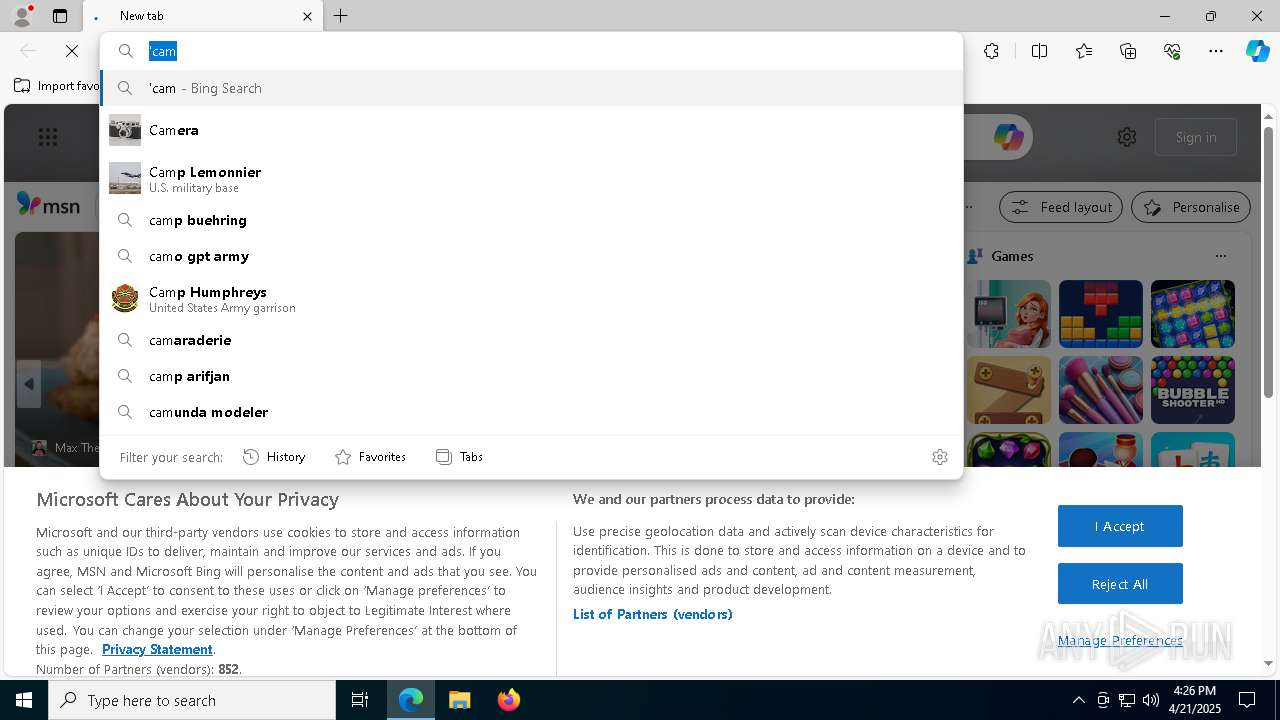Open the block puzzle game thumbnail
This screenshot has height=720, width=1280.
(1101, 314)
